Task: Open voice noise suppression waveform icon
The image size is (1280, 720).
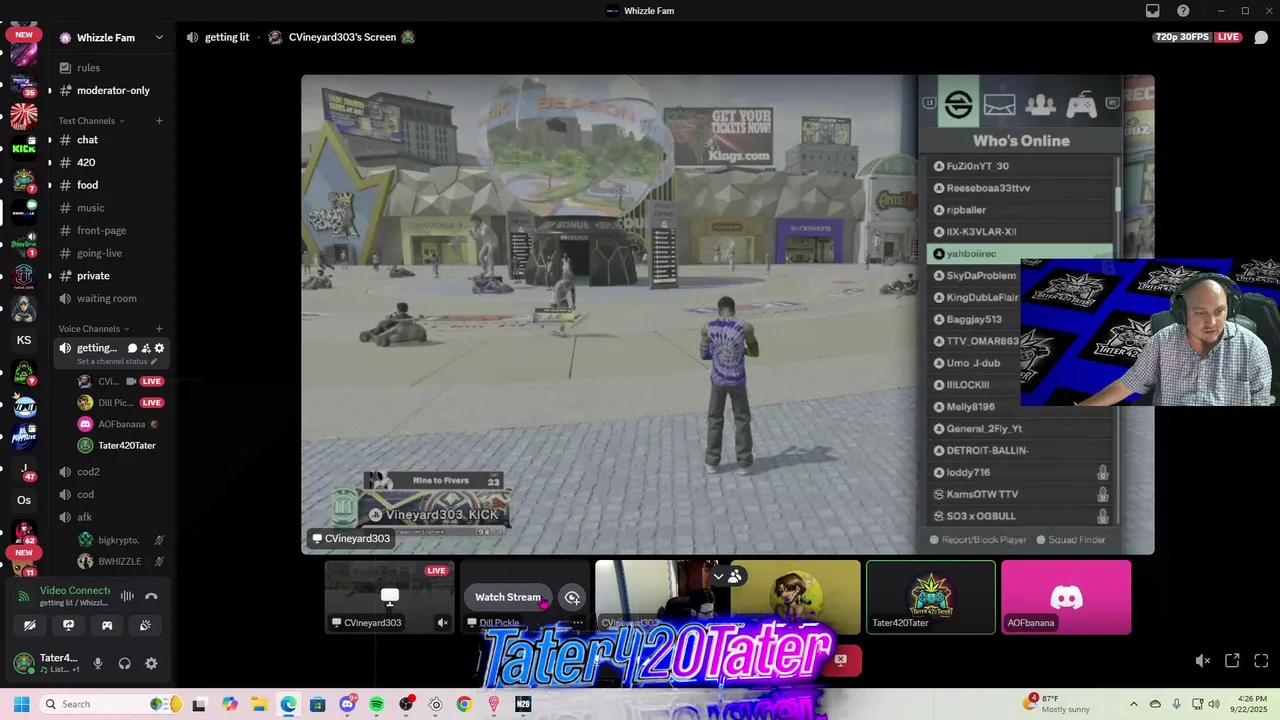Action: (127, 596)
